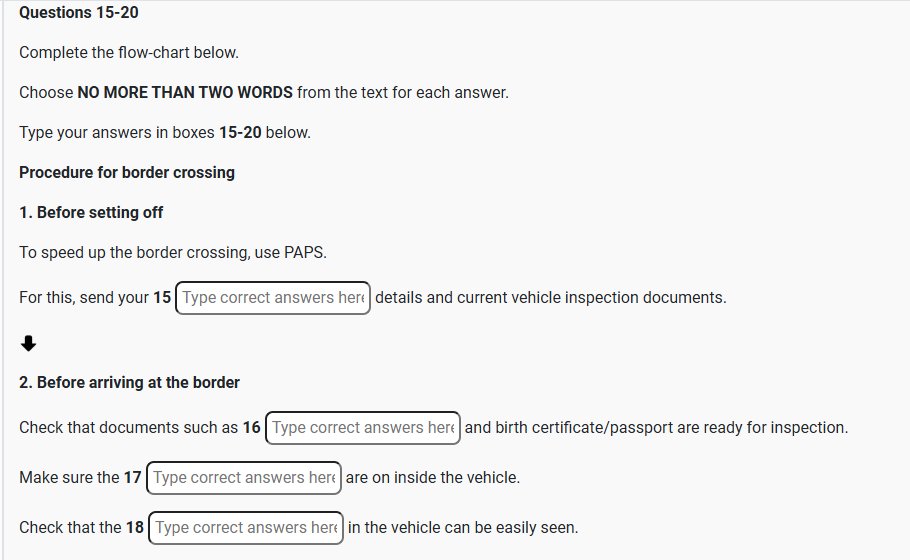This screenshot has width=910, height=560.
Task: Click the answer box for question 16
Action: (x=363, y=428)
